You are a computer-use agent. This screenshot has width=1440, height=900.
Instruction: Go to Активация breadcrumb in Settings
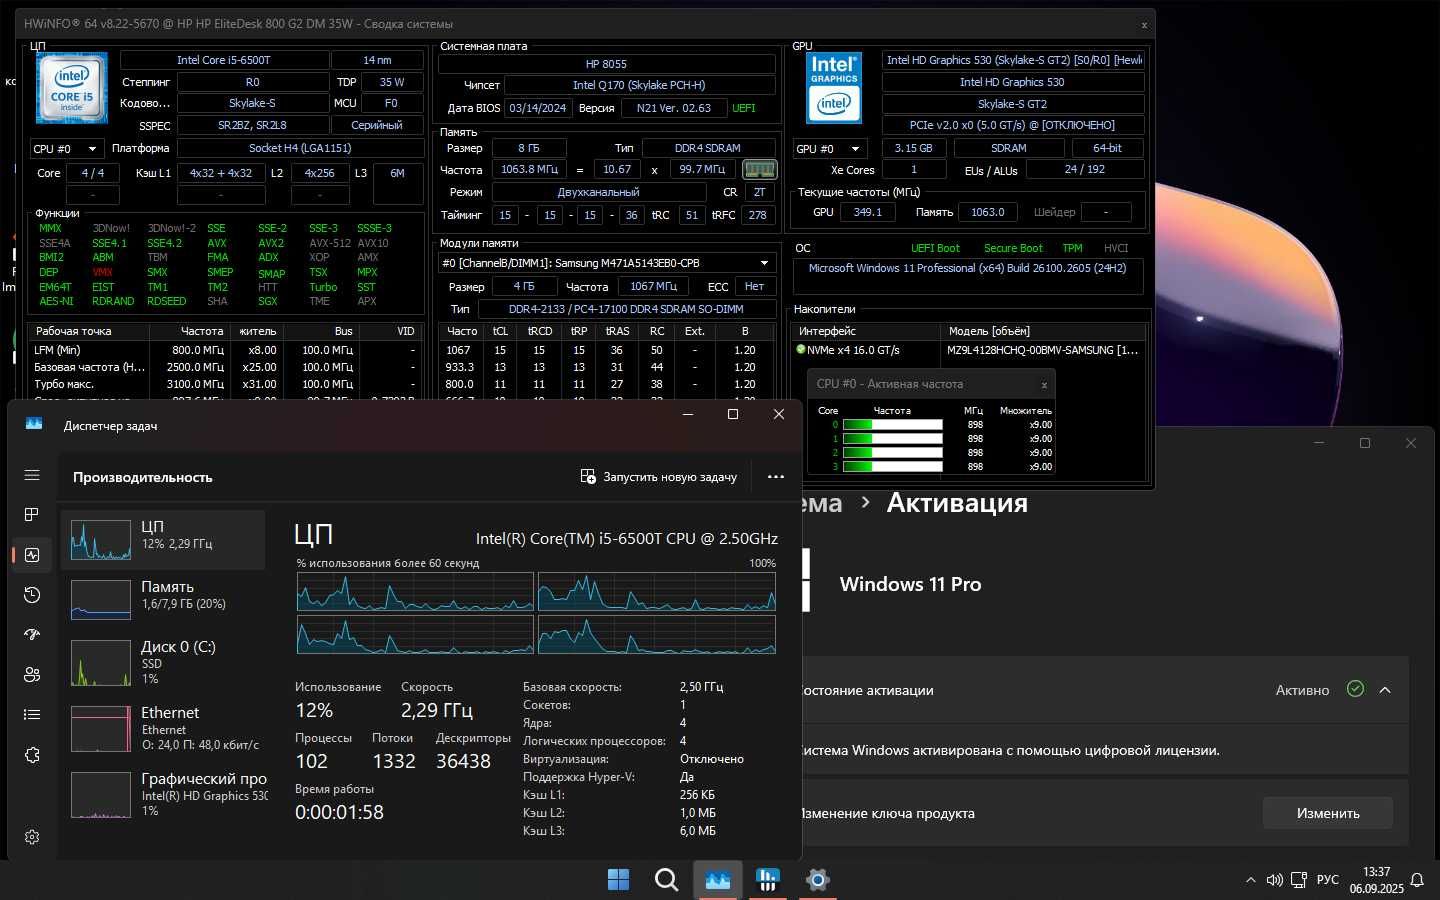pos(957,503)
